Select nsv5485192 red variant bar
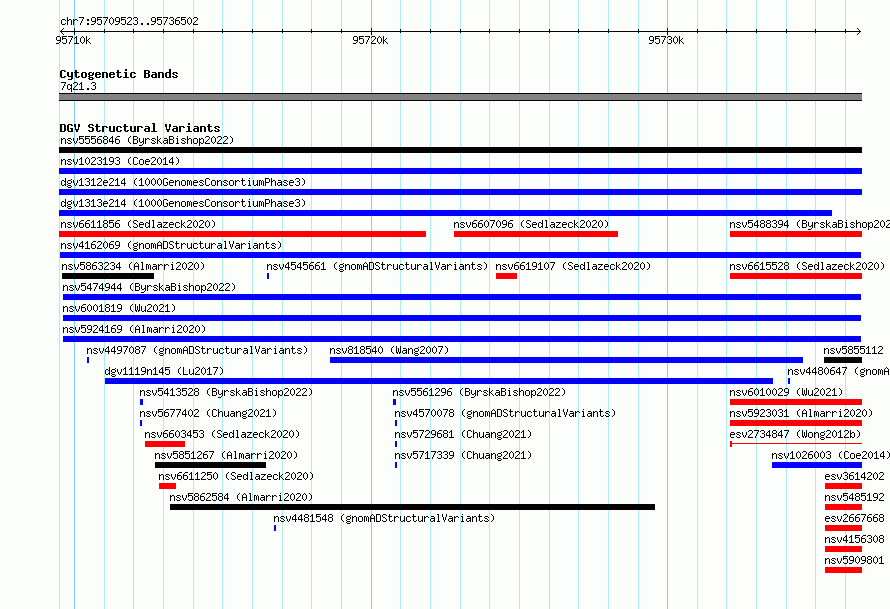Viewport: 890px width, 609px height. coord(843,507)
